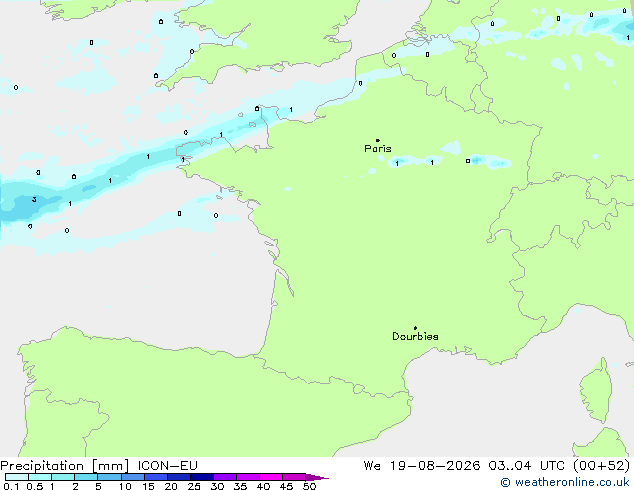This screenshot has width=634, height=490.
Task: Click the legend value '10'
Action: [x=125, y=486]
